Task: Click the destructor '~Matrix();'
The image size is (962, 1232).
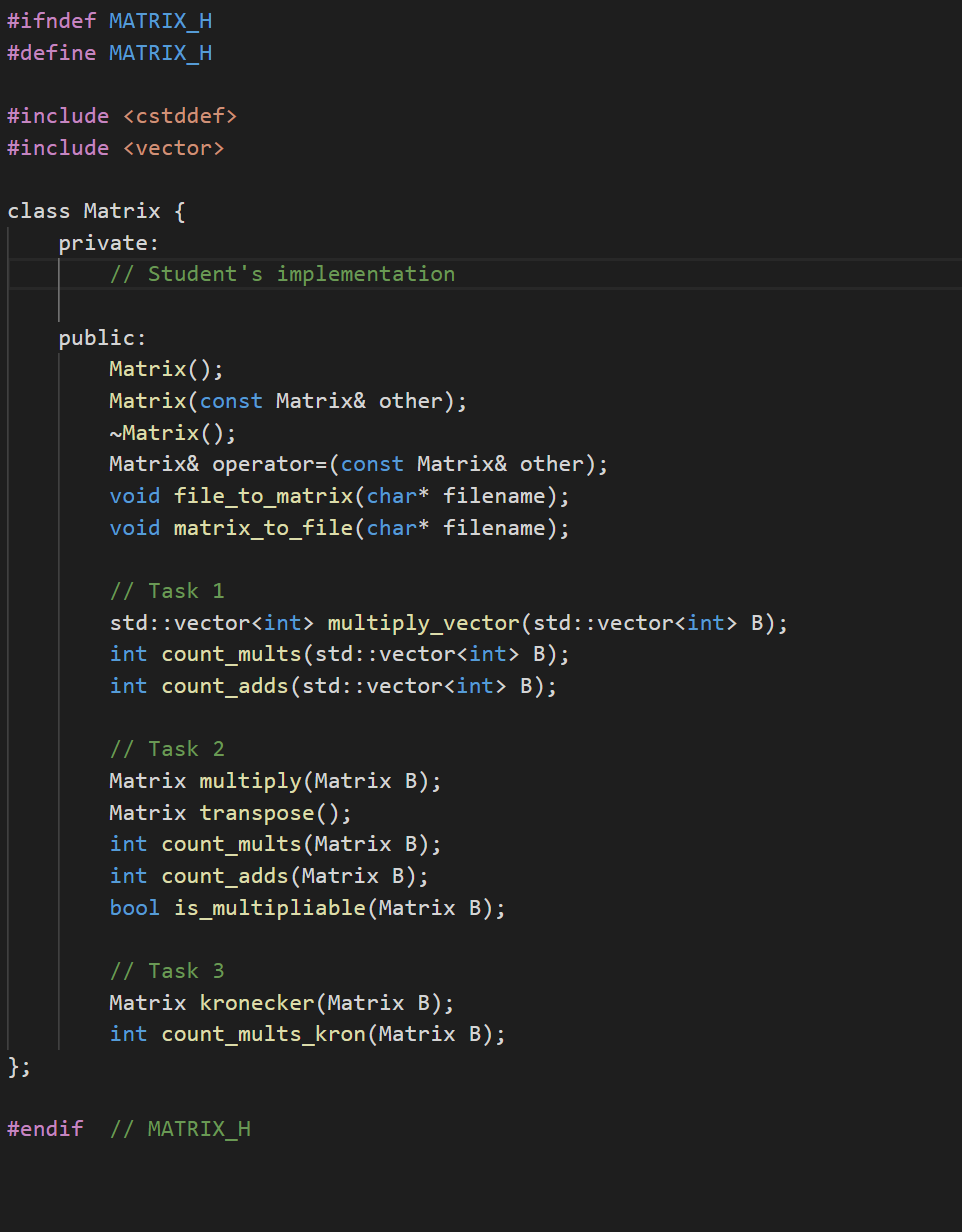Action: pyautogui.click(x=173, y=433)
